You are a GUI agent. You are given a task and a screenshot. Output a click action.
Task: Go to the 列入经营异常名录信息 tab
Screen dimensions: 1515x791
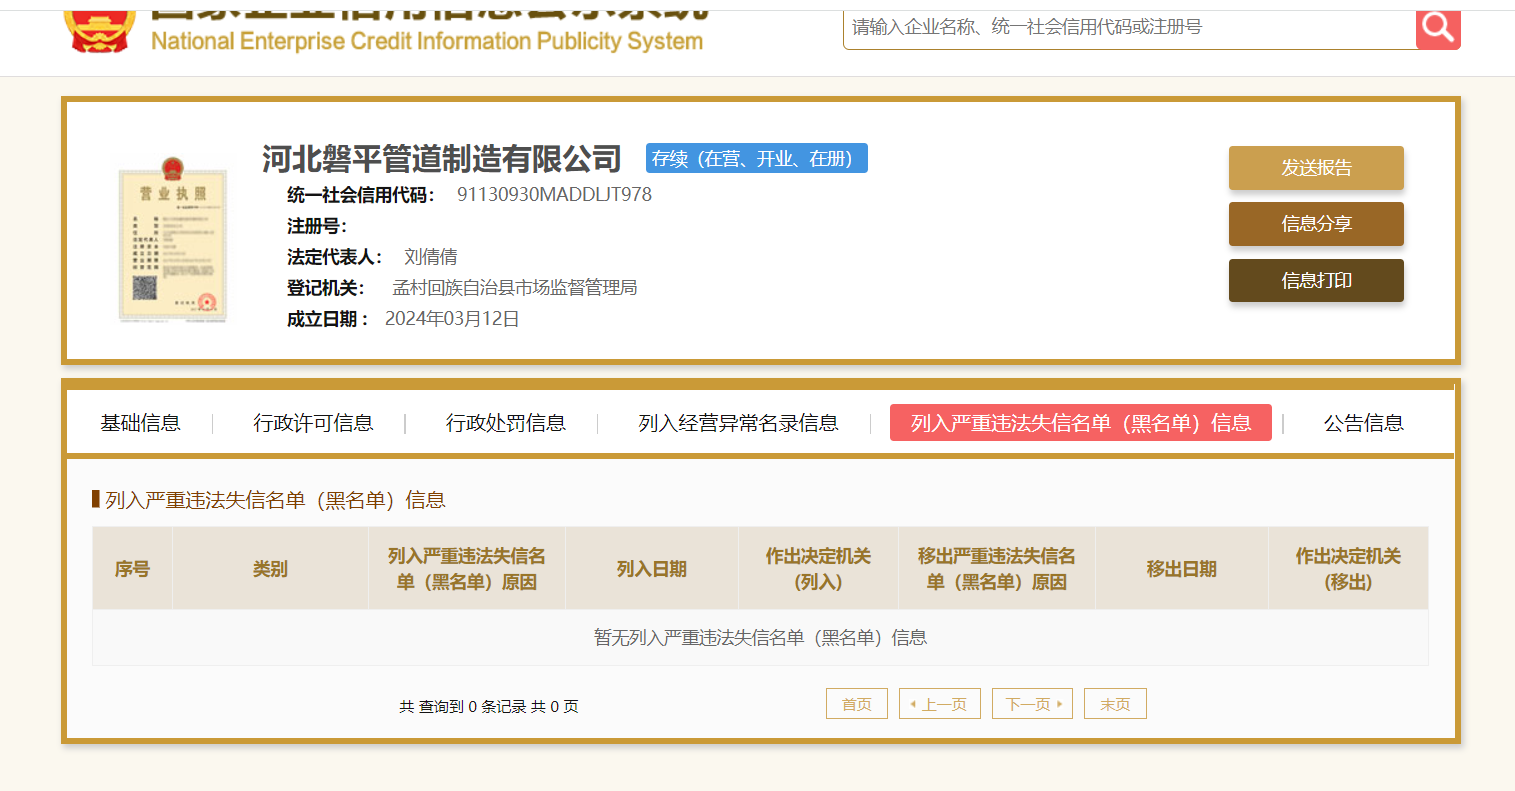coord(738,423)
